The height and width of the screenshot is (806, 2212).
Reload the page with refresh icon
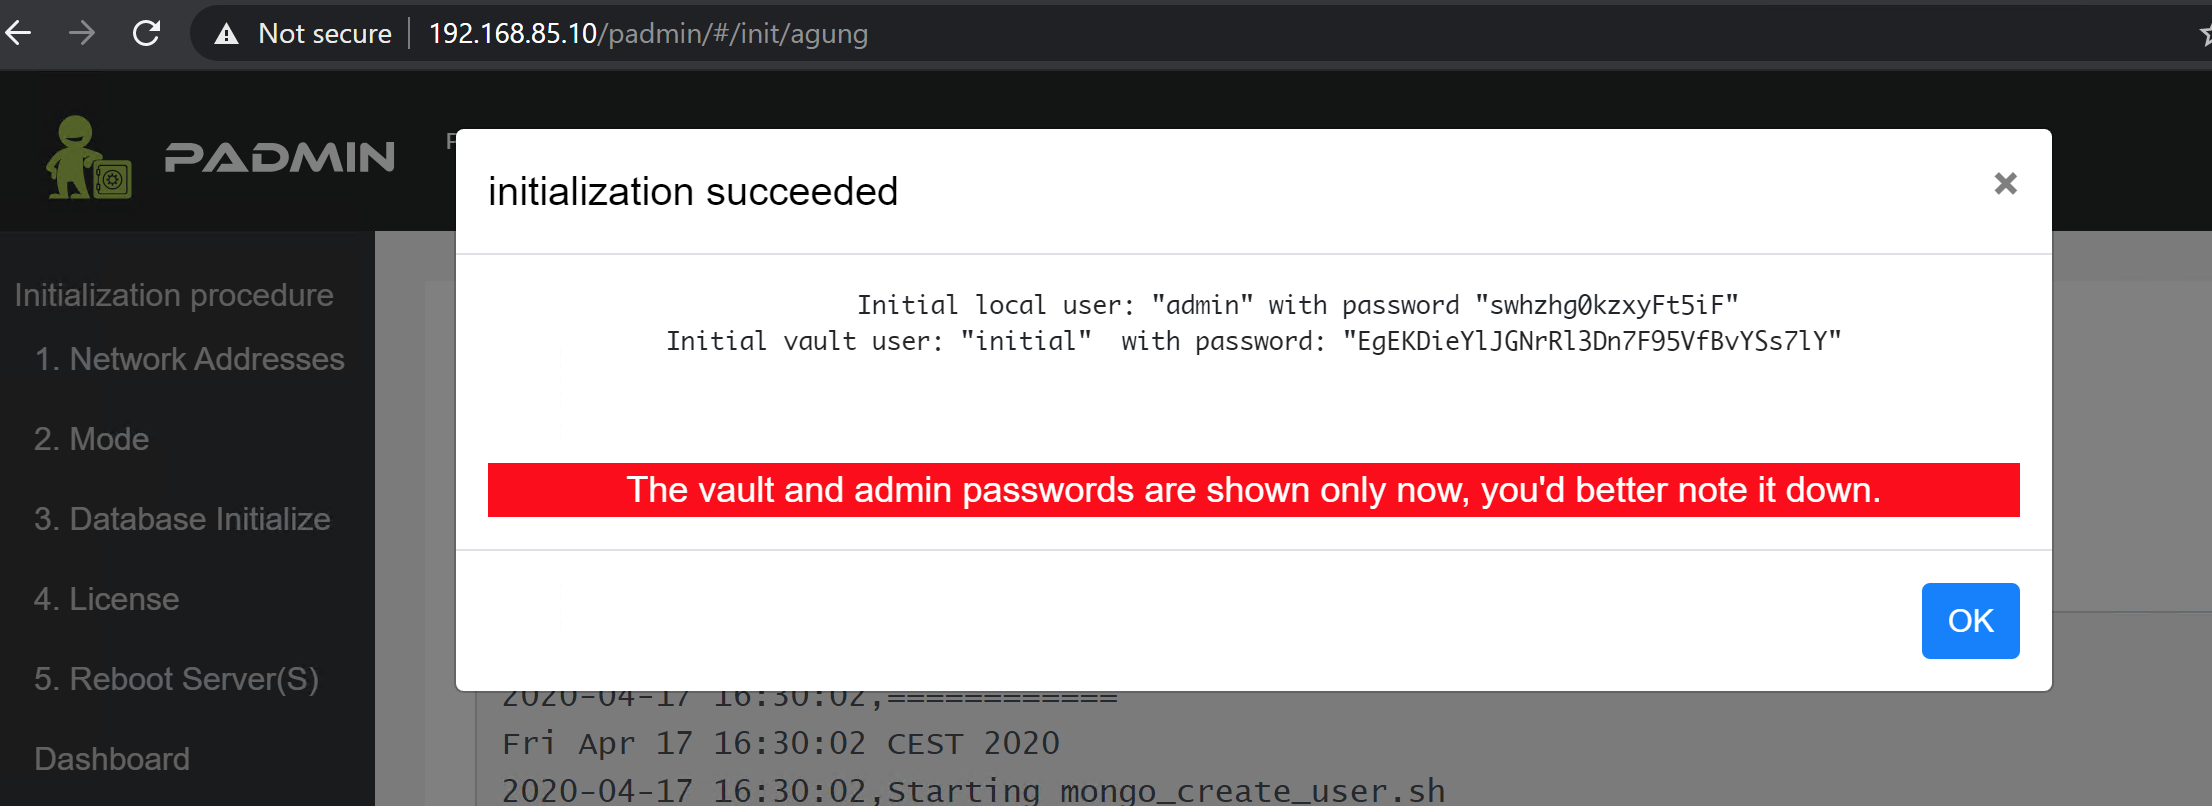[147, 33]
